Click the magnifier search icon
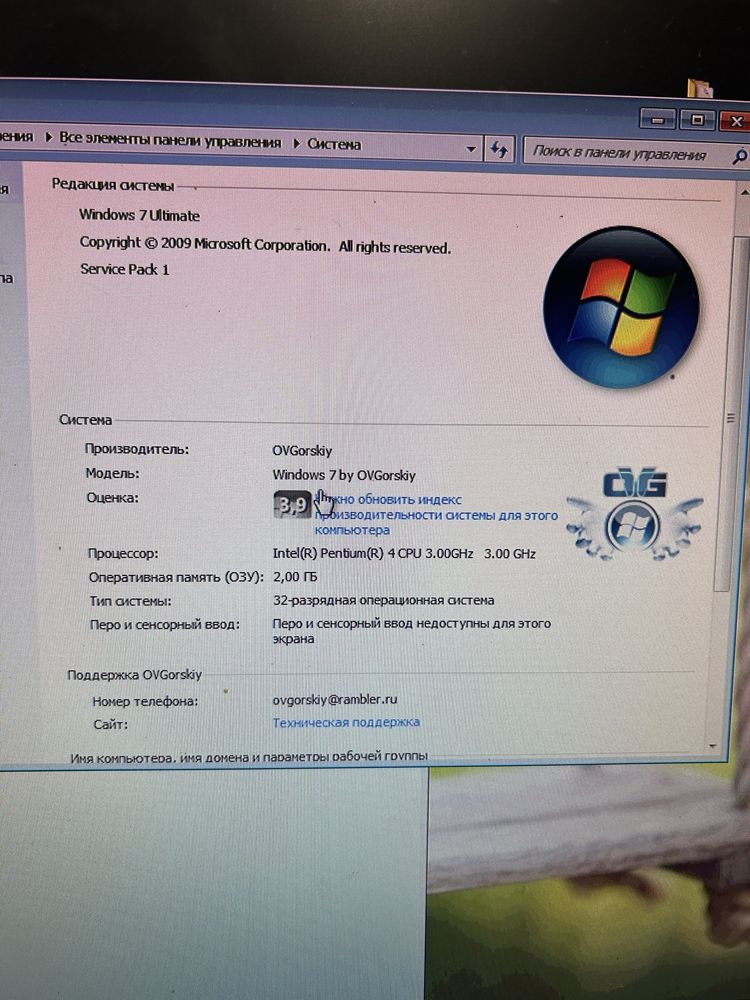This screenshot has height=1000, width=750. pyautogui.click(x=739, y=156)
